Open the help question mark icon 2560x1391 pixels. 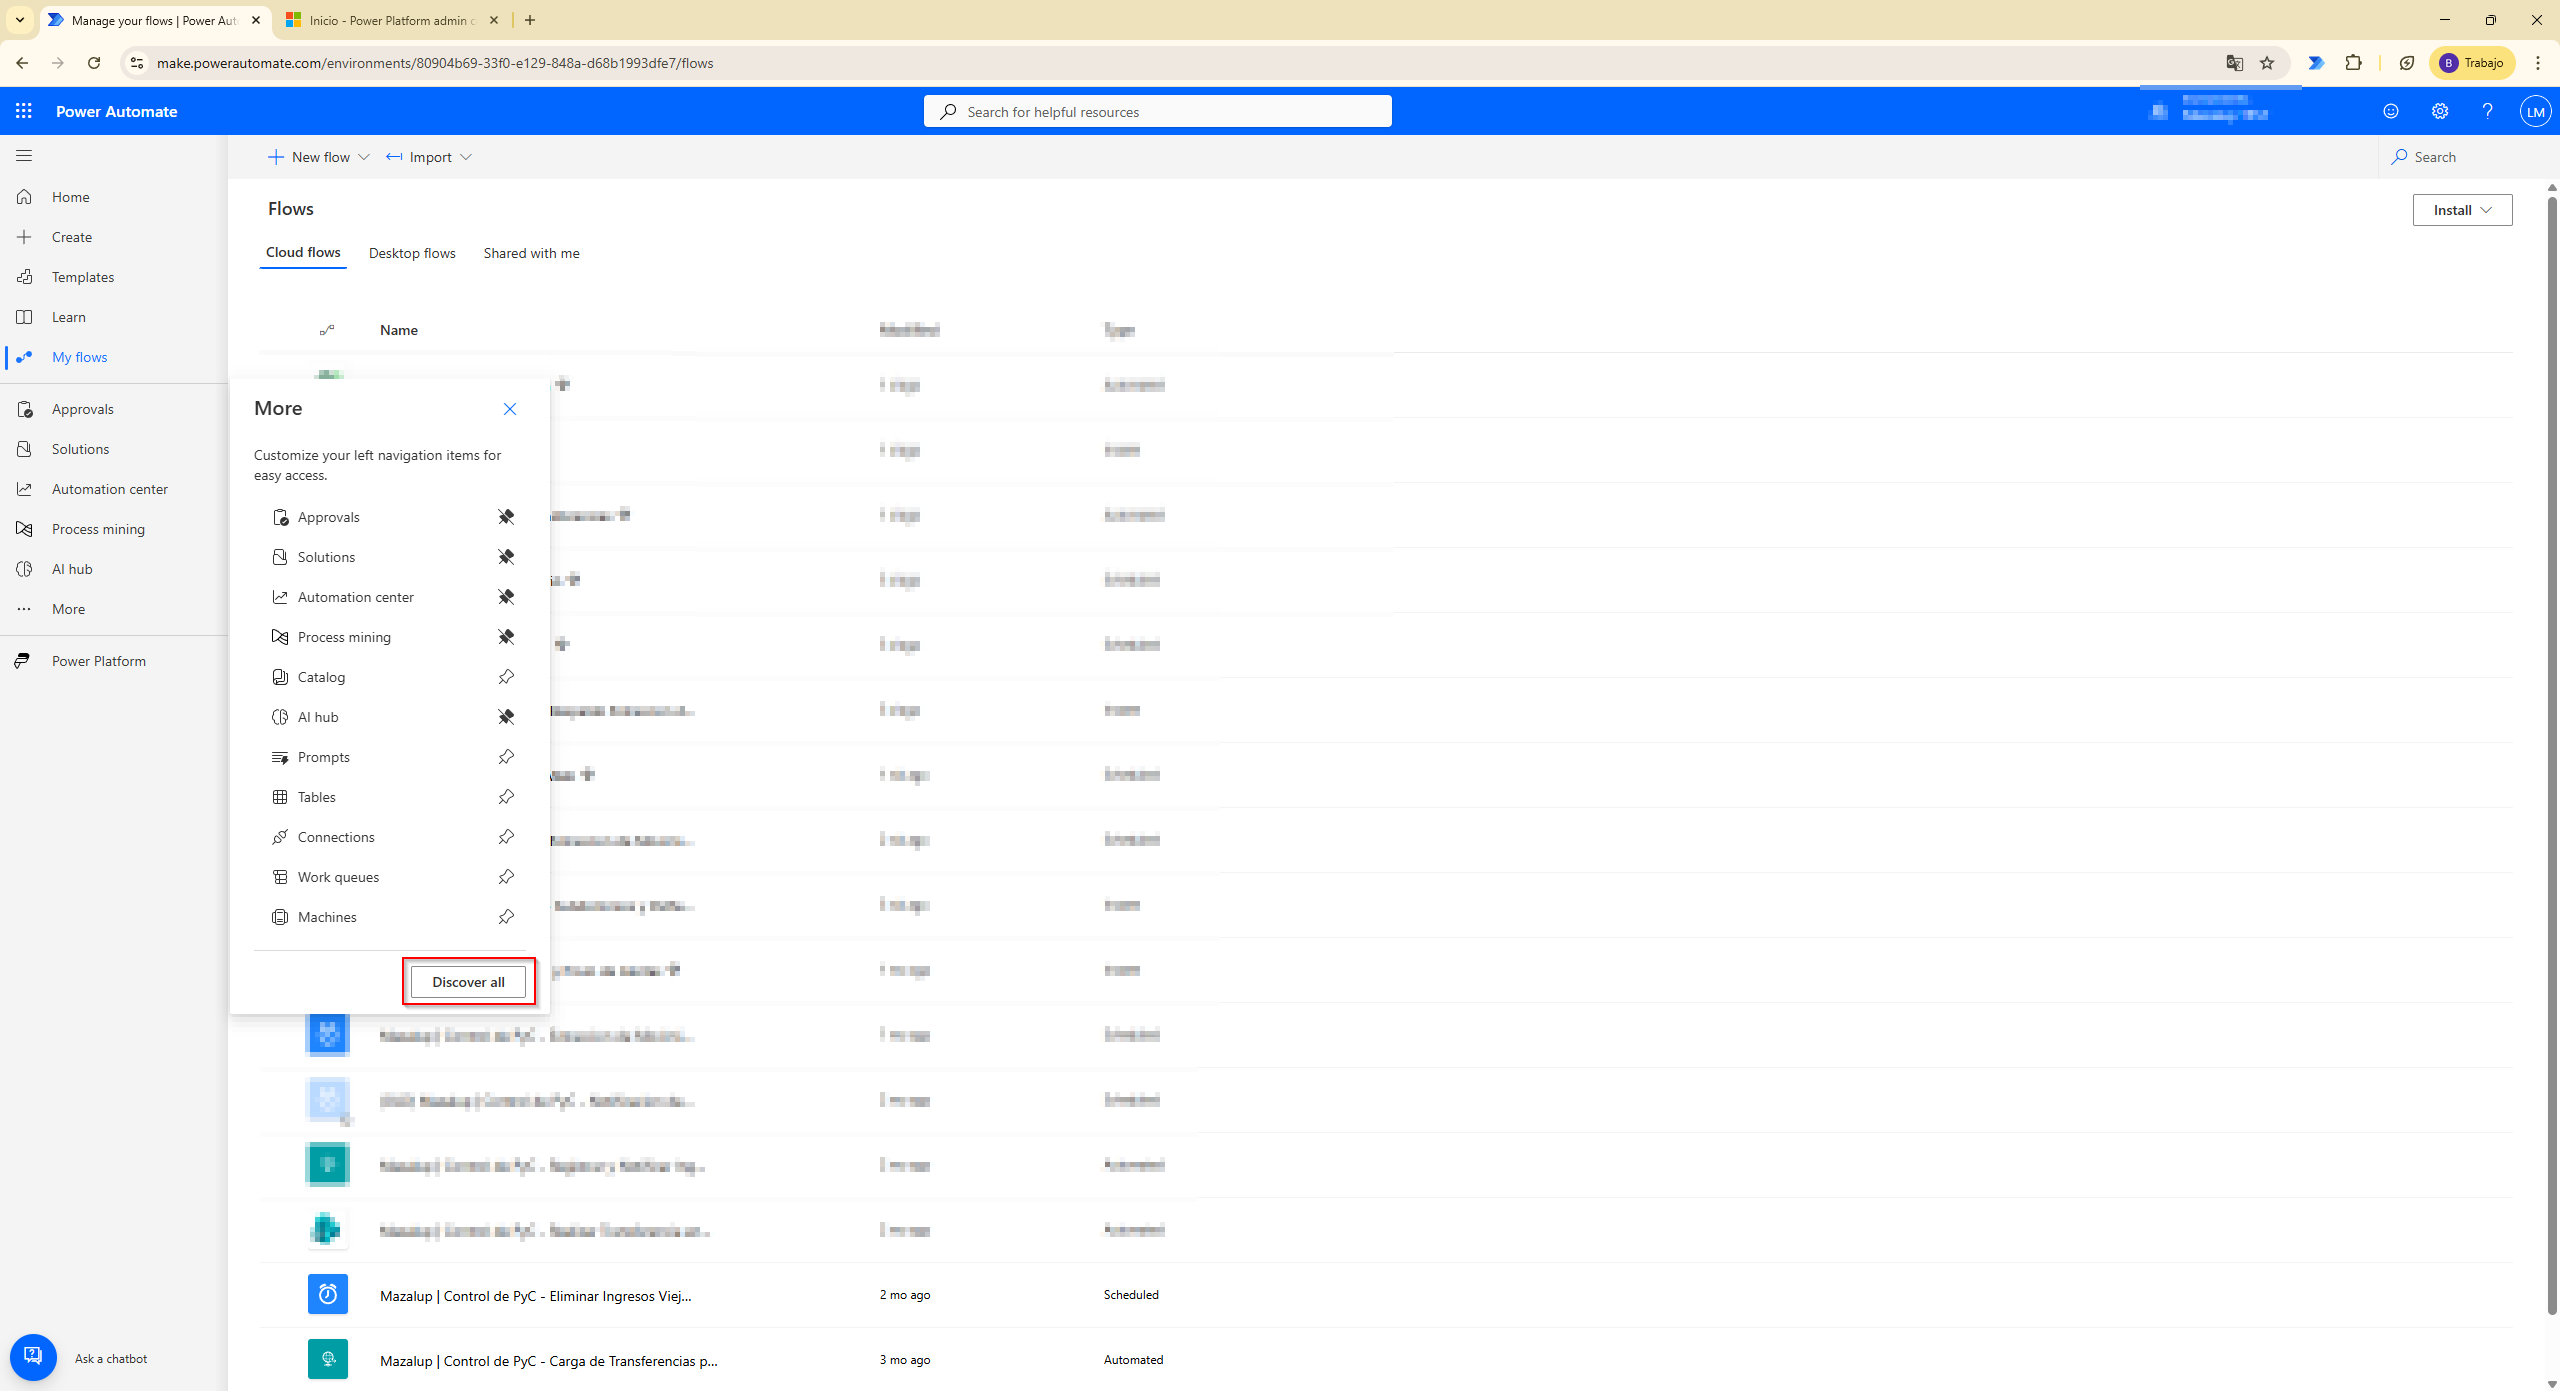point(2487,111)
